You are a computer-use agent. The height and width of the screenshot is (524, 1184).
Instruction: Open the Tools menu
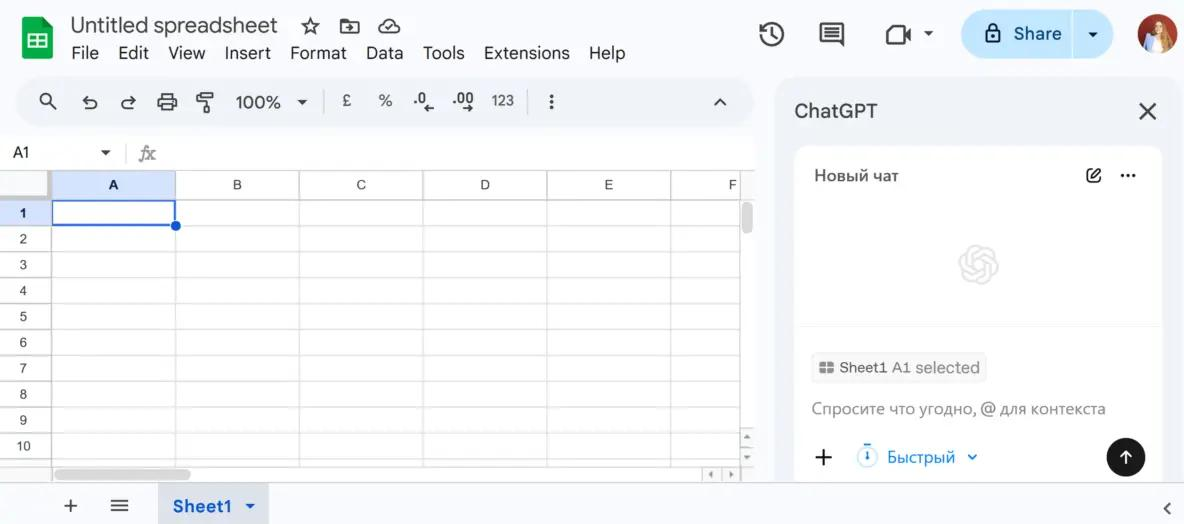[x=443, y=53]
